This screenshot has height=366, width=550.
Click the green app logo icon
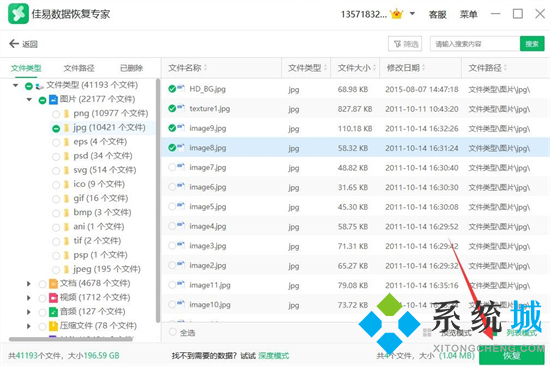[x=18, y=14]
